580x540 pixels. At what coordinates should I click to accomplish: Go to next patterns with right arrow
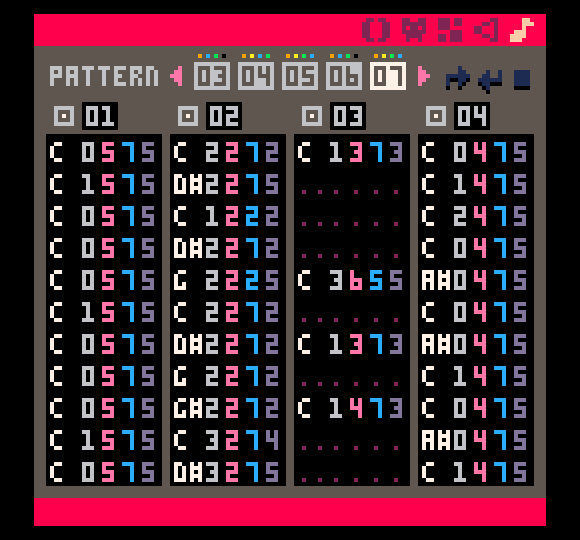tap(423, 76)
